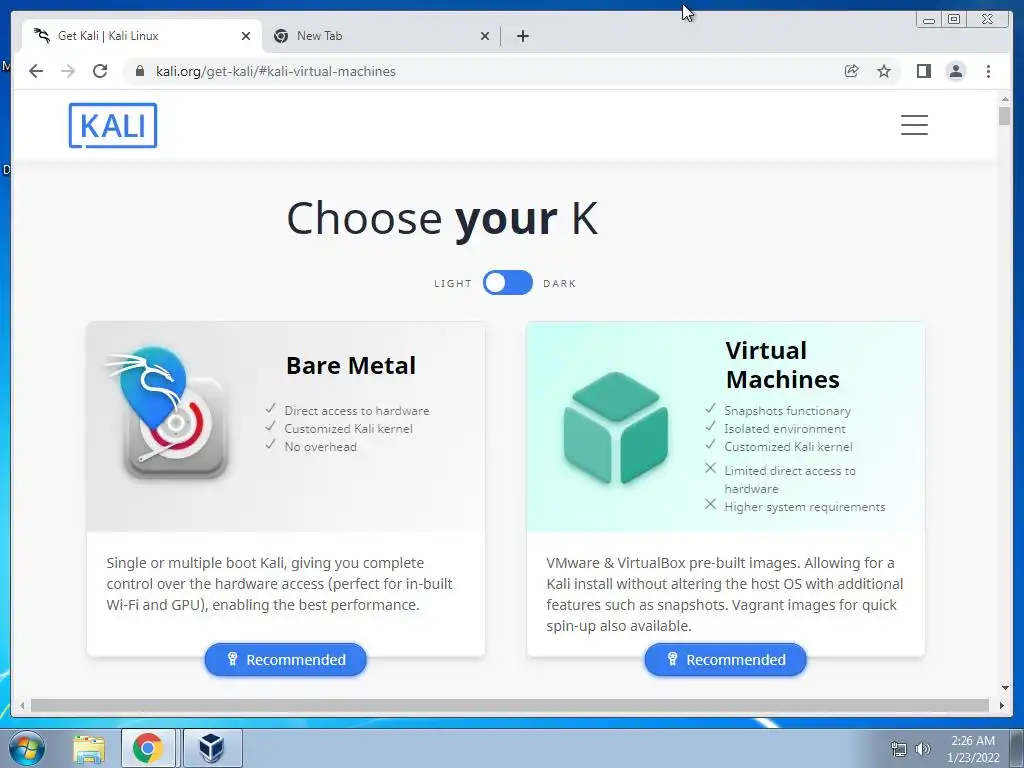This screenshot has height=768, width=1024.
Task: Click the 'No overhead' text
Action: 321,447
